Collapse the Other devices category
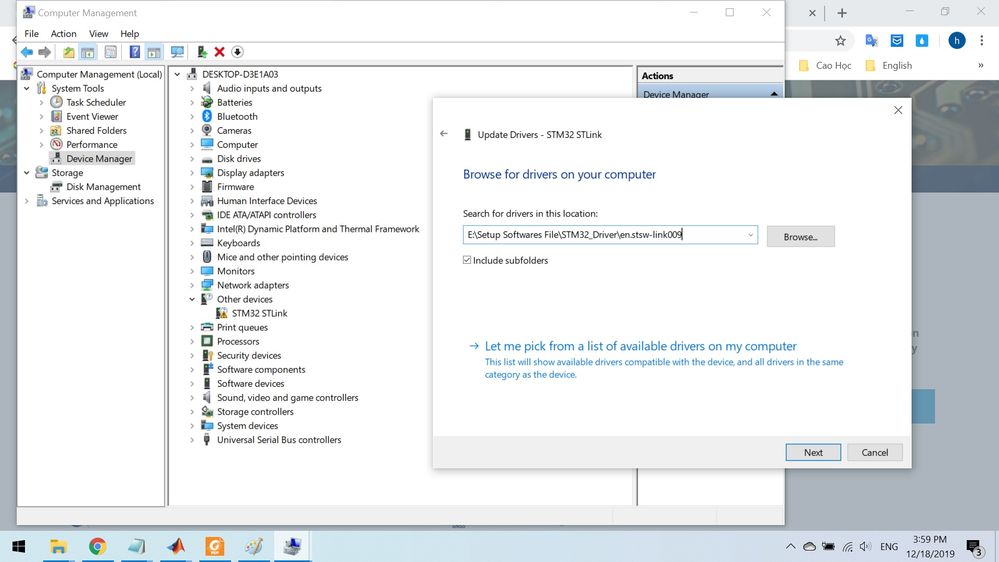This screenshot has width=999, height=562. point(192,299)
